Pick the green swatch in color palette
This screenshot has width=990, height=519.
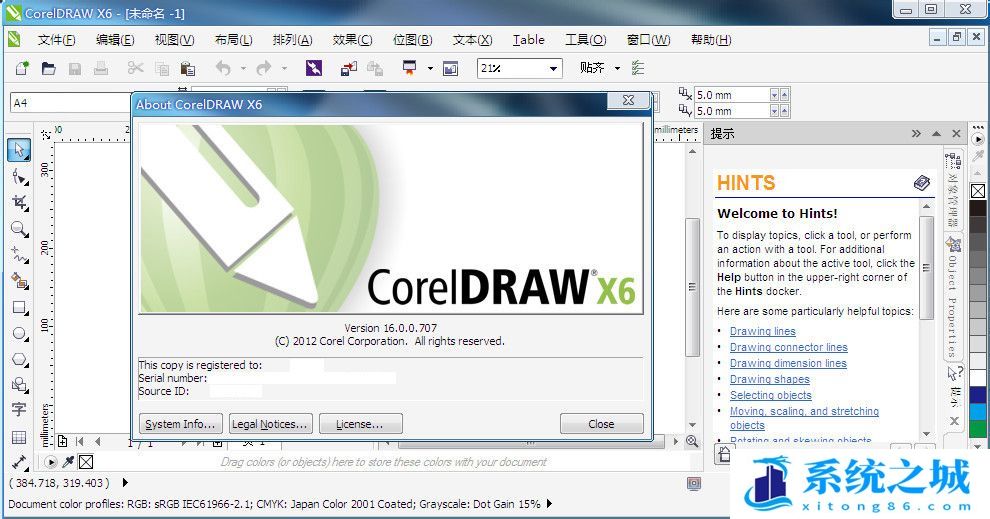(977, 428)
